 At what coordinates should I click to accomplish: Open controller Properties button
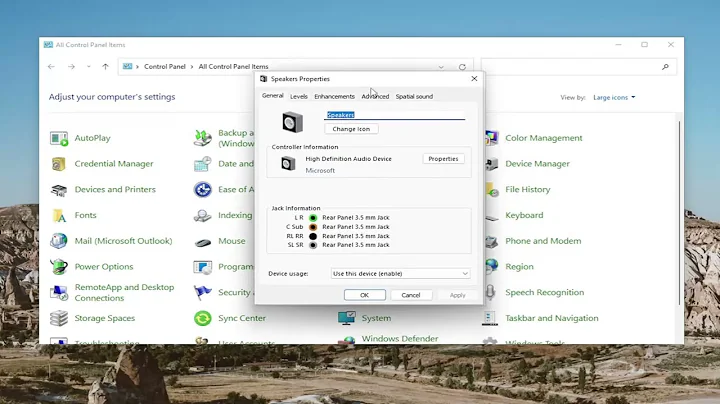click(443, 159)
